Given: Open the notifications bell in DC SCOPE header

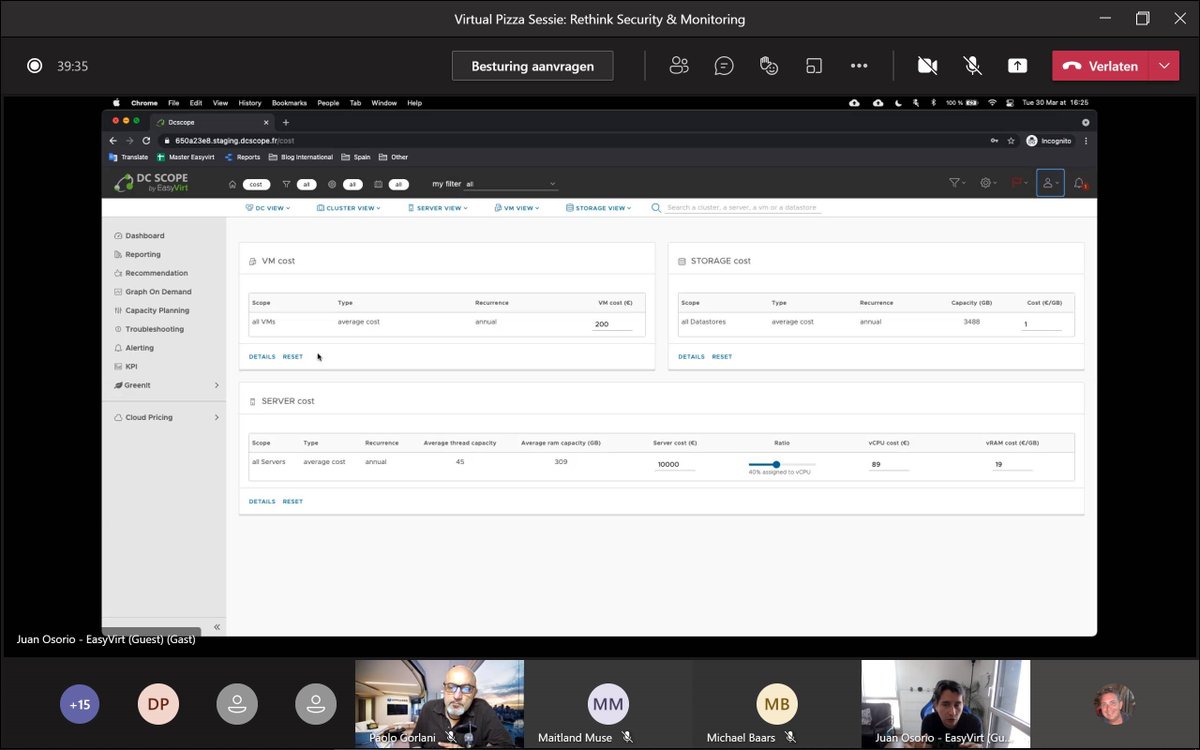Looking at the screenshot, I should 1079,183.
